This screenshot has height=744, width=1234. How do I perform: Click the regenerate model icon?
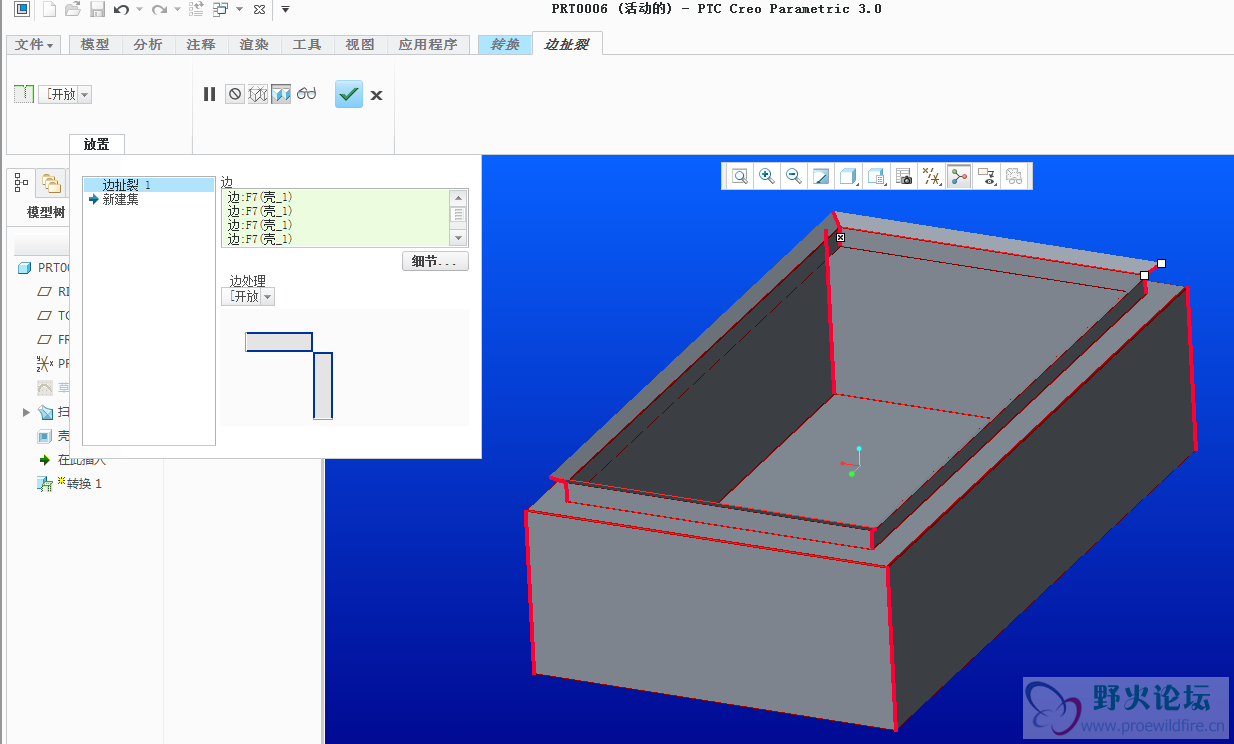click(196, 9)
